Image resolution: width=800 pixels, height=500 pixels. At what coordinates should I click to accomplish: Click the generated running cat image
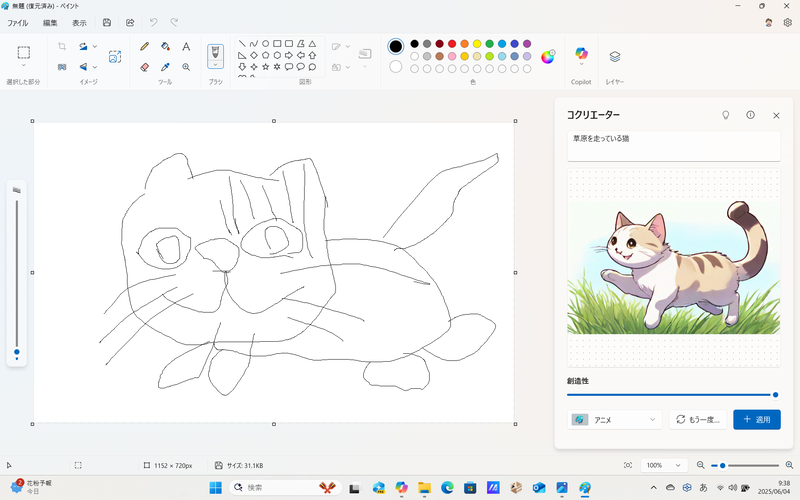tap(674, 266)
